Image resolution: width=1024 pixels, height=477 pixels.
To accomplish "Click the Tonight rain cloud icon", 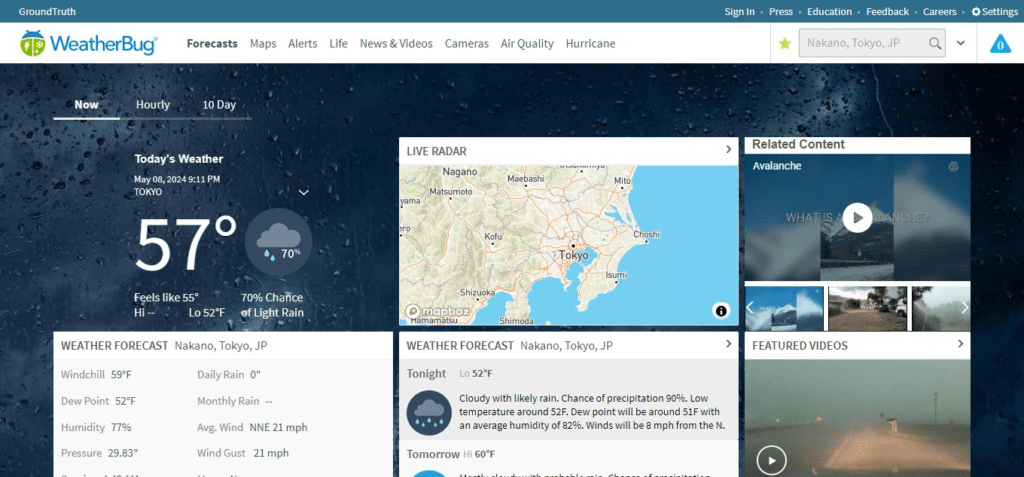I will point(428,413).
